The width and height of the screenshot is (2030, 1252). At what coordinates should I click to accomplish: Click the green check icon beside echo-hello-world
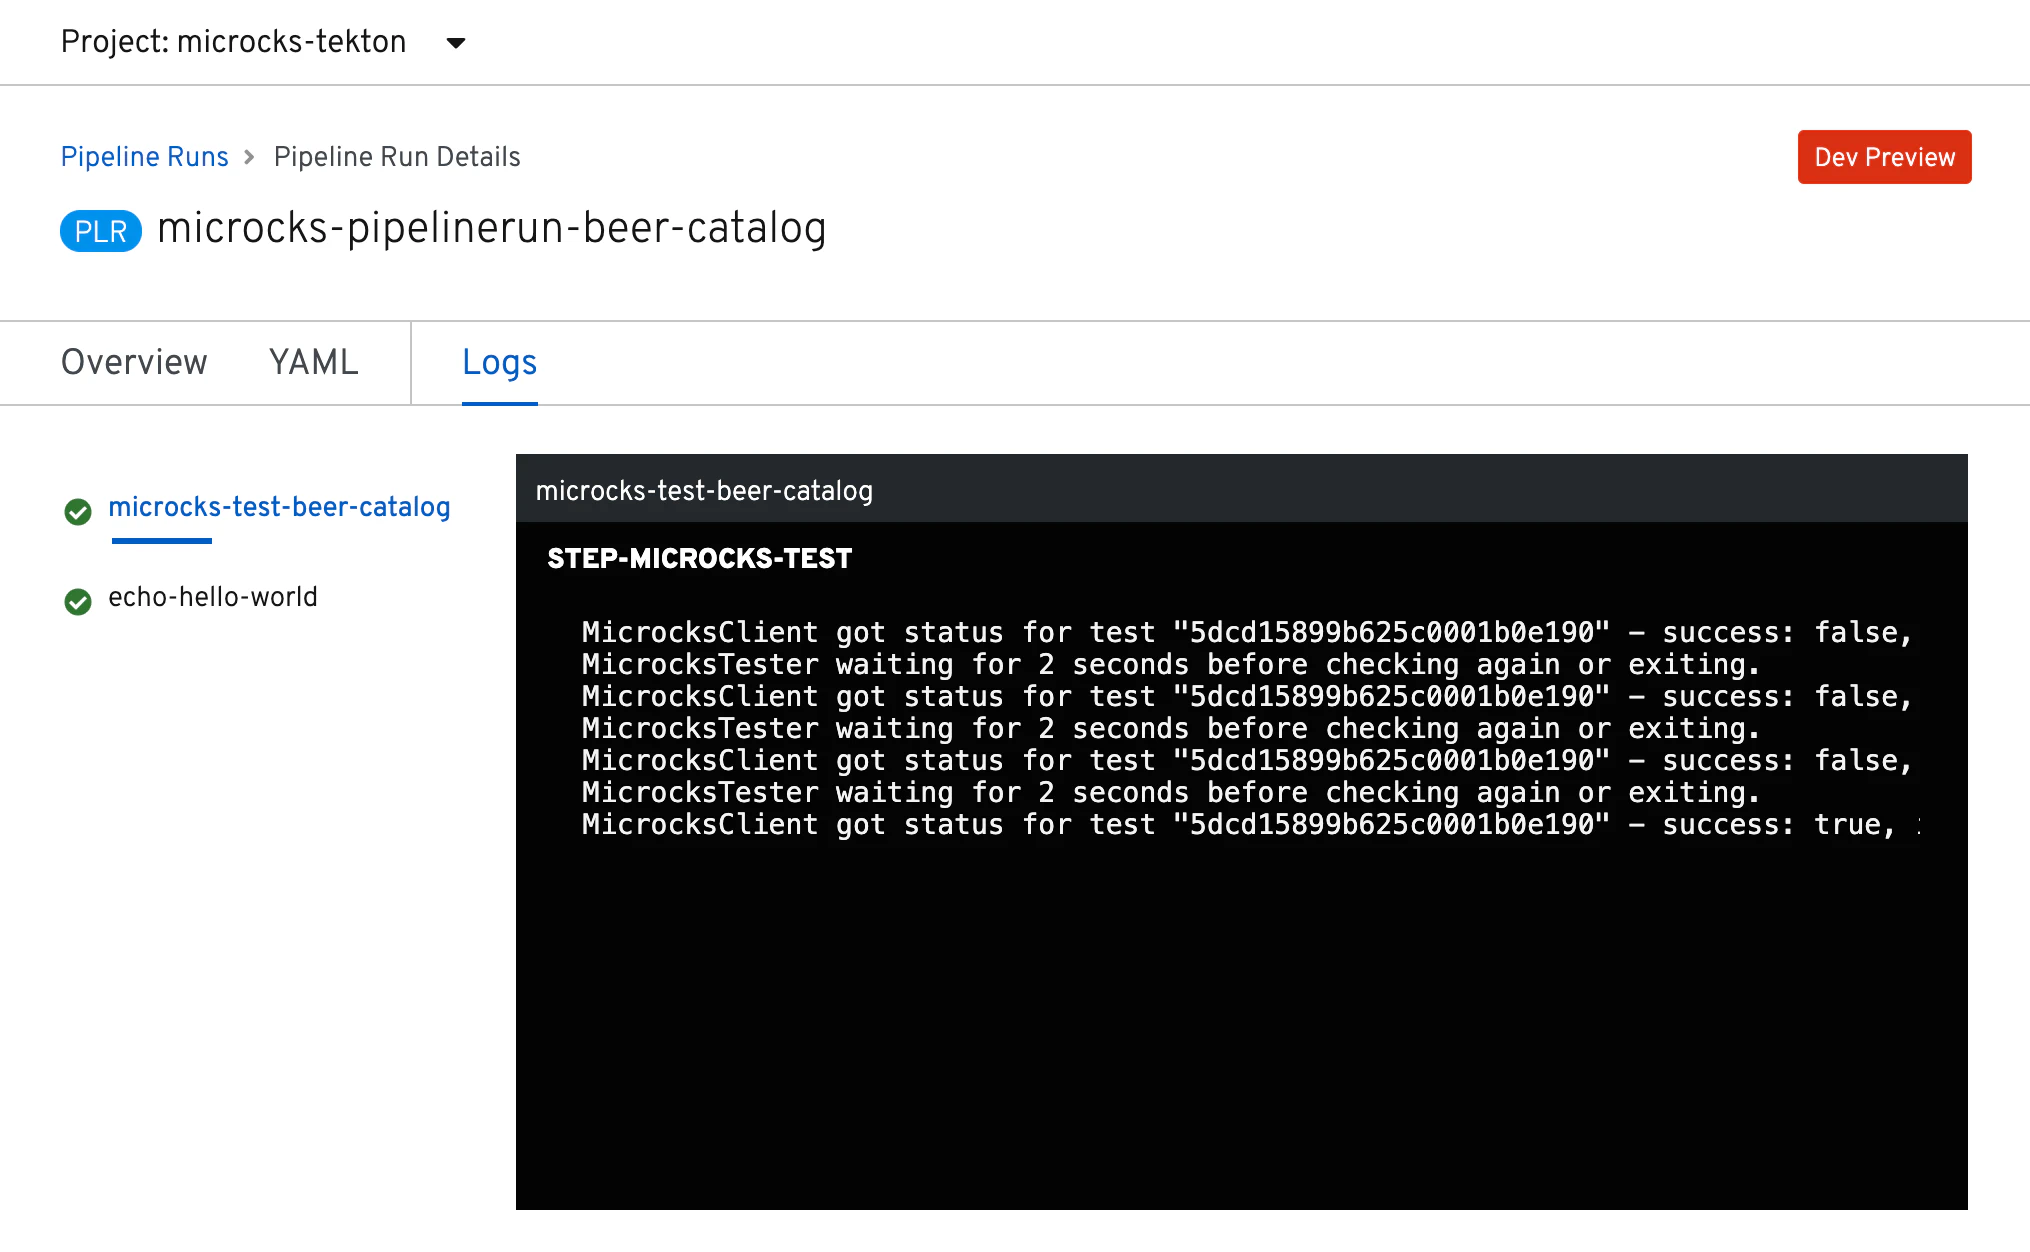coord(78,601)
